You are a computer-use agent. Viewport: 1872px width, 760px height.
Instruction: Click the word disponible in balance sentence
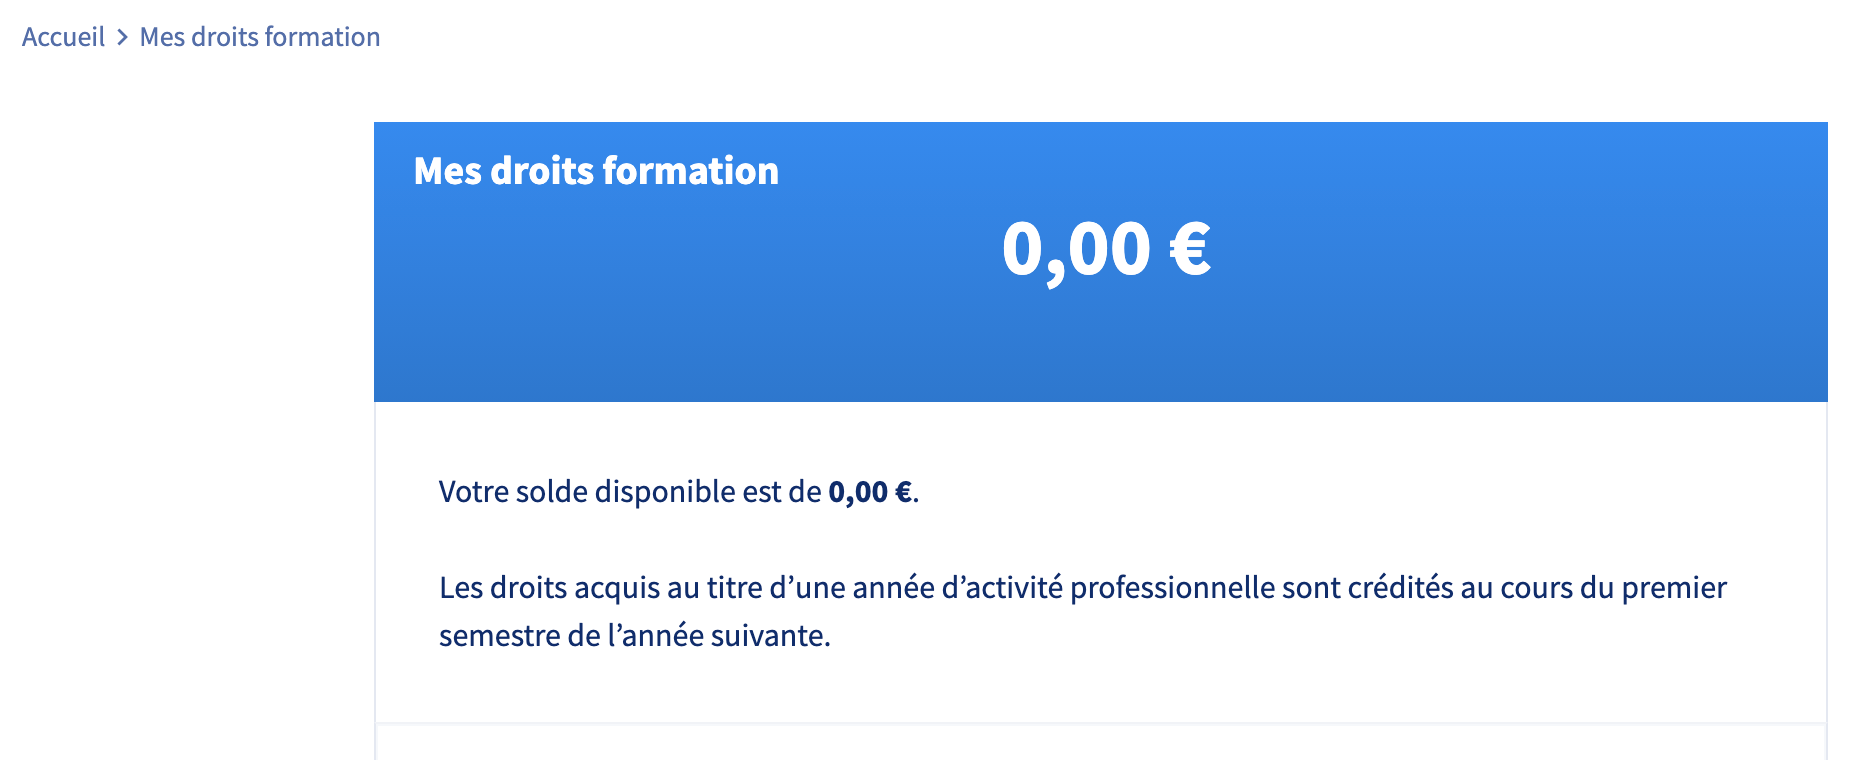tap(665, 492)
